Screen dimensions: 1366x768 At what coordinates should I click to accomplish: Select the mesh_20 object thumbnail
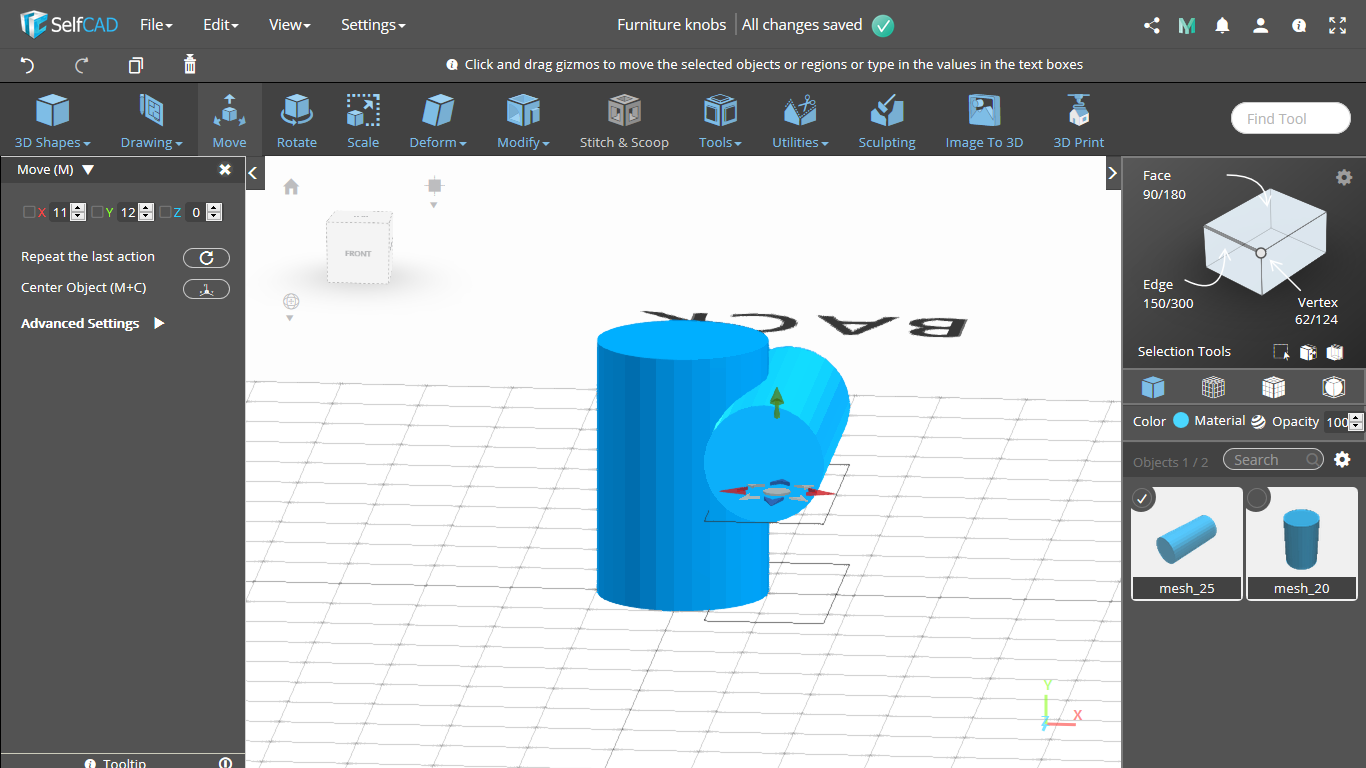[x=1302, y=543]
